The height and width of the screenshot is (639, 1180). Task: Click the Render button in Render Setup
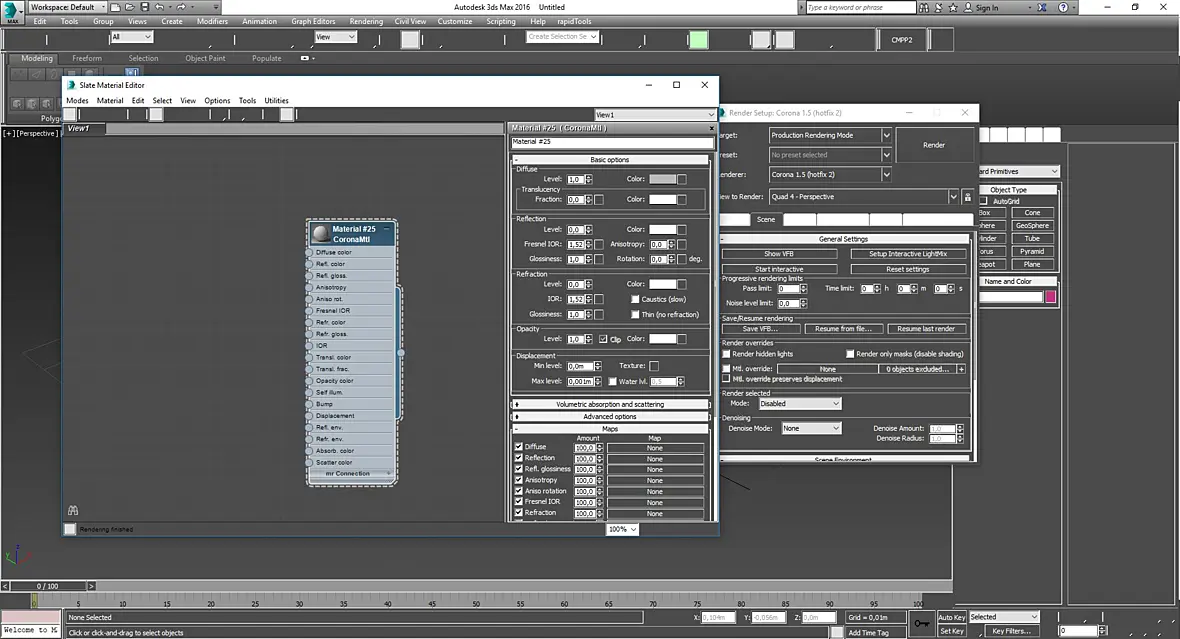coord(934,145)
